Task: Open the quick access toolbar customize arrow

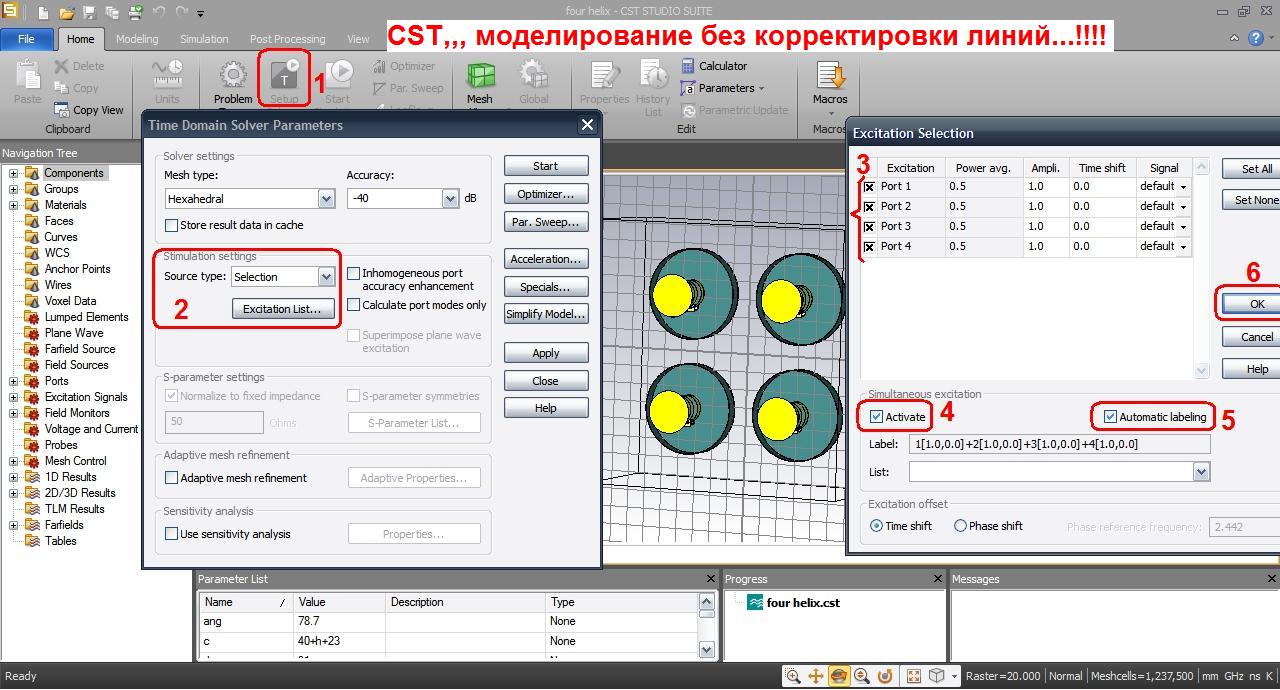Action: 201,14
